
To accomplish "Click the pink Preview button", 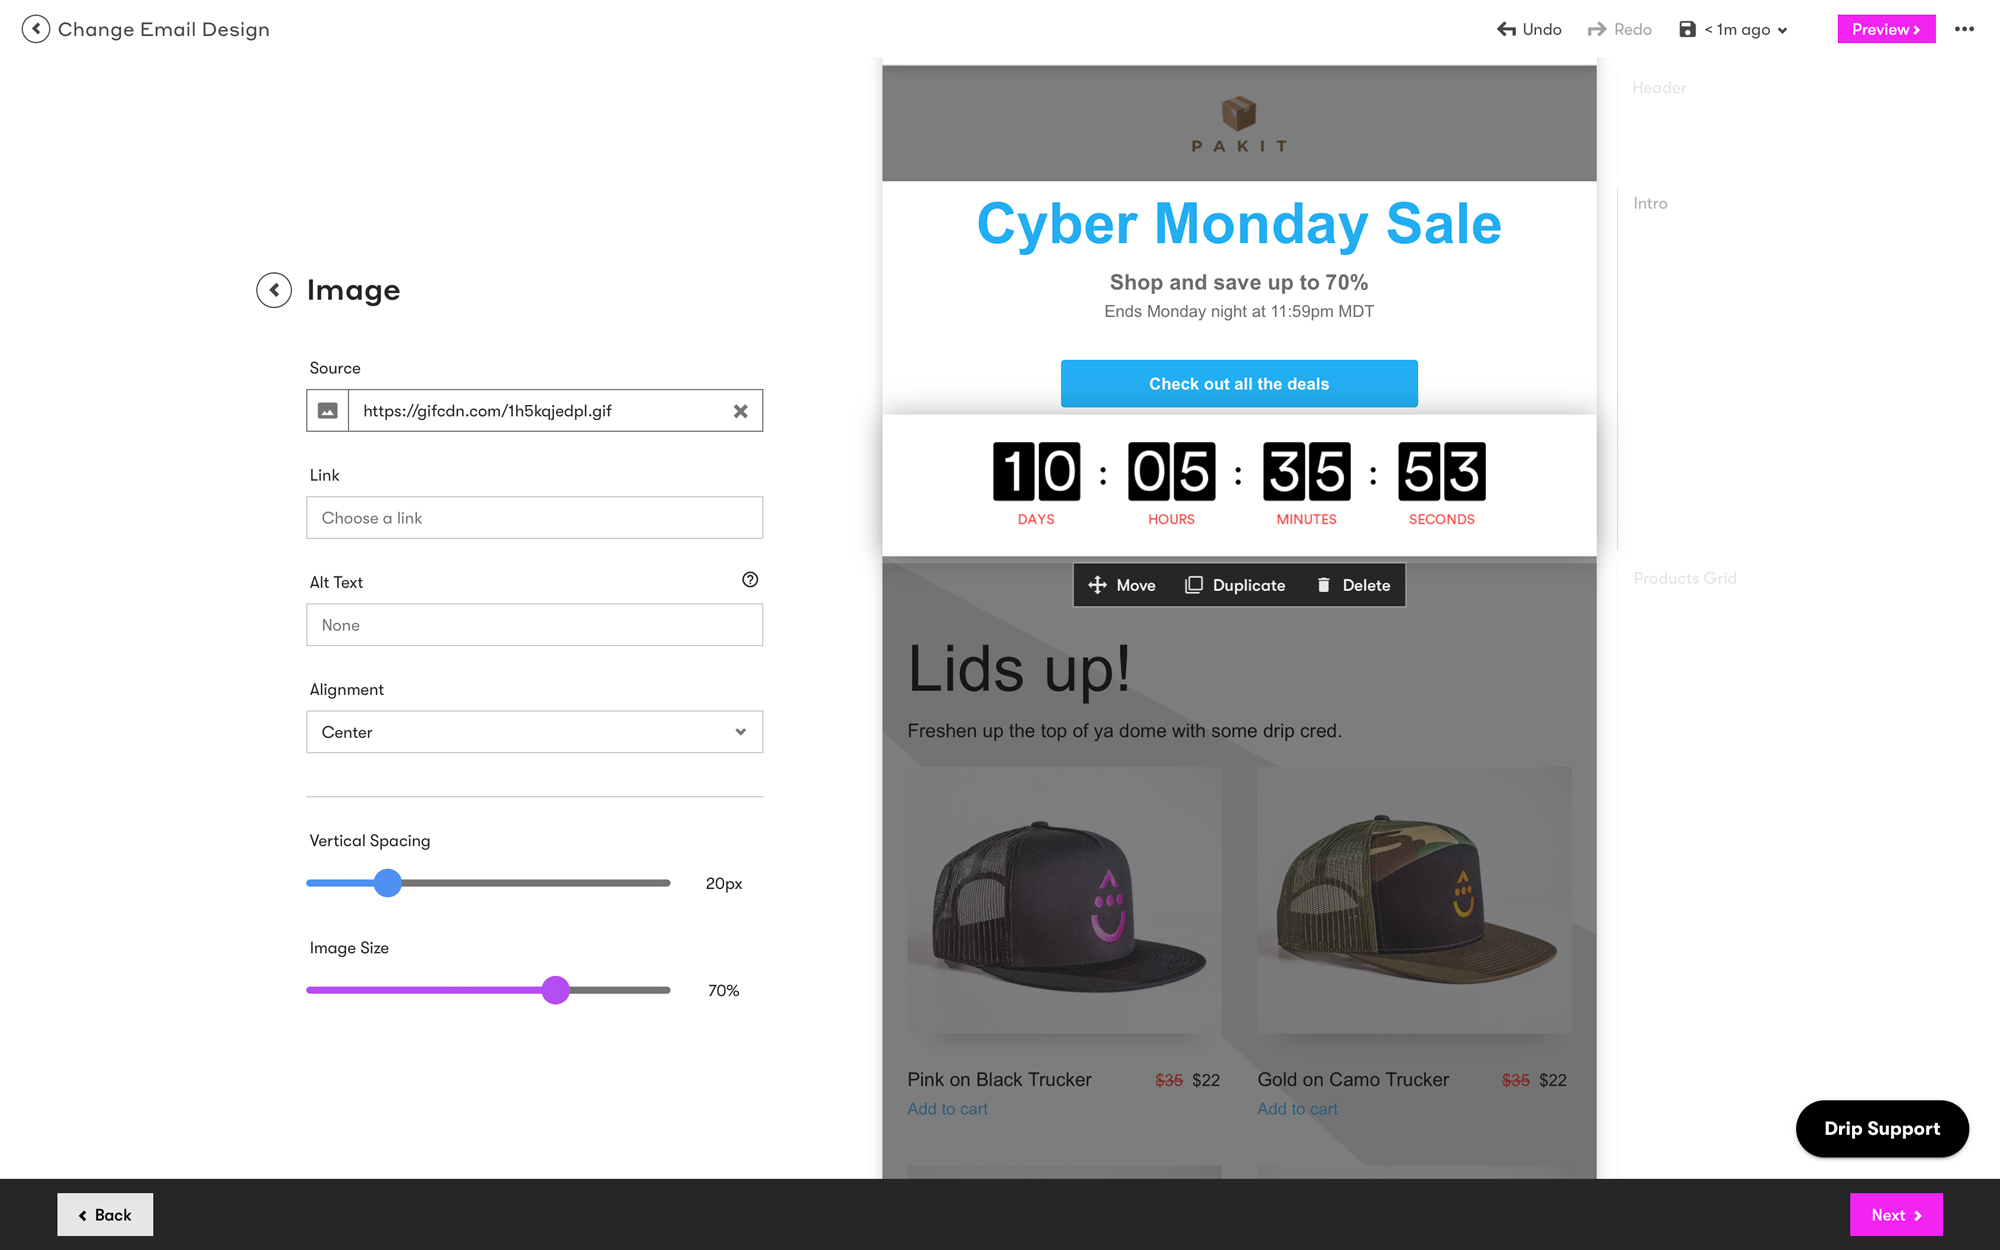I will [1886, 29].
